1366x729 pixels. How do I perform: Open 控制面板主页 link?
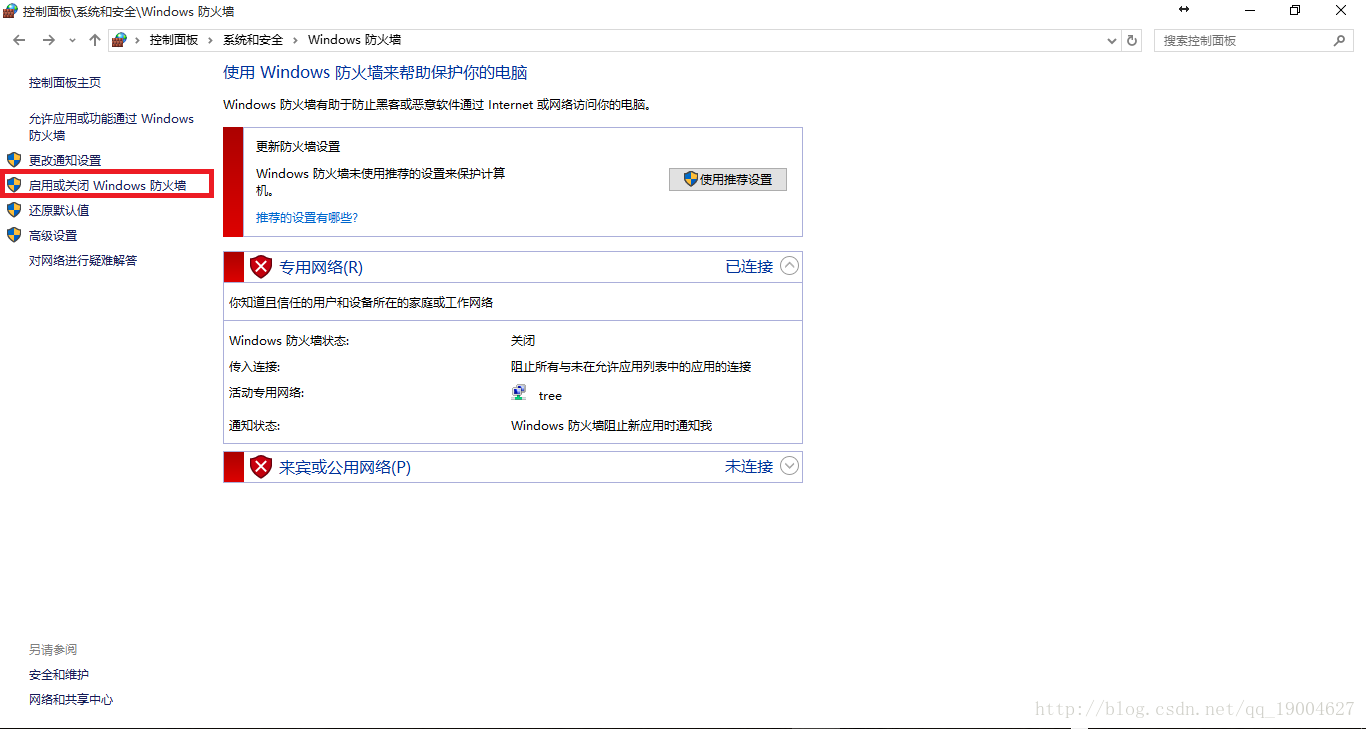coord(65,83)
